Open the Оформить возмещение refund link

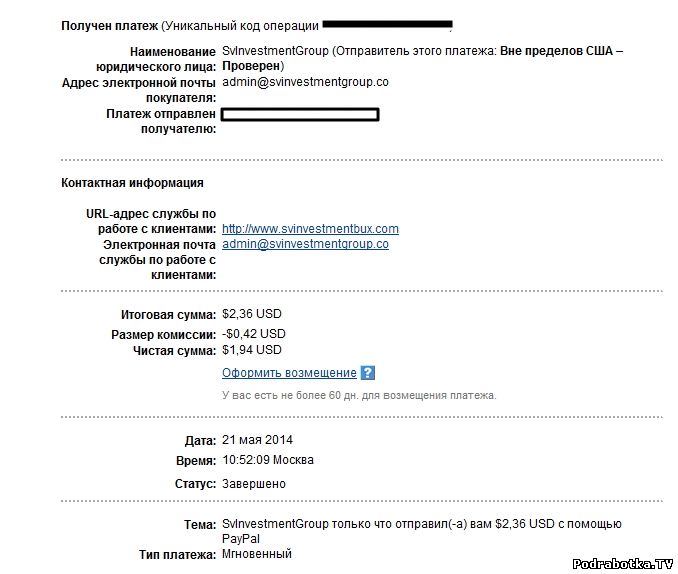pos(289,373)
